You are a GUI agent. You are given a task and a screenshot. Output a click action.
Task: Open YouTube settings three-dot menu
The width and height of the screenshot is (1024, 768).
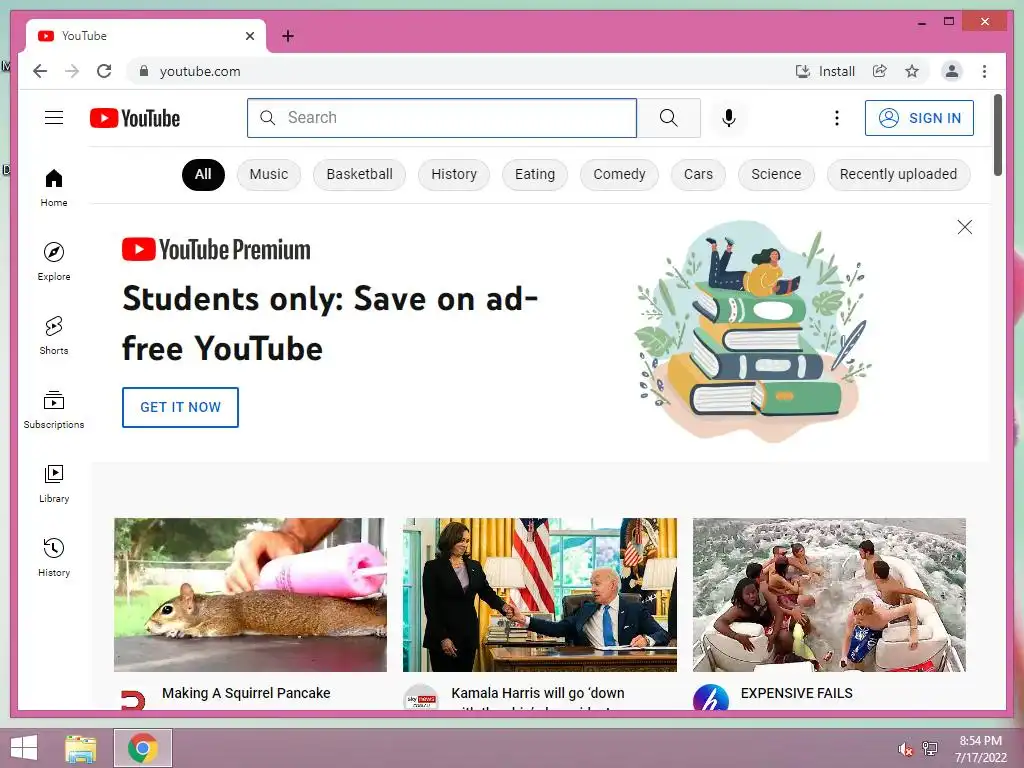[x=837, y=118]
